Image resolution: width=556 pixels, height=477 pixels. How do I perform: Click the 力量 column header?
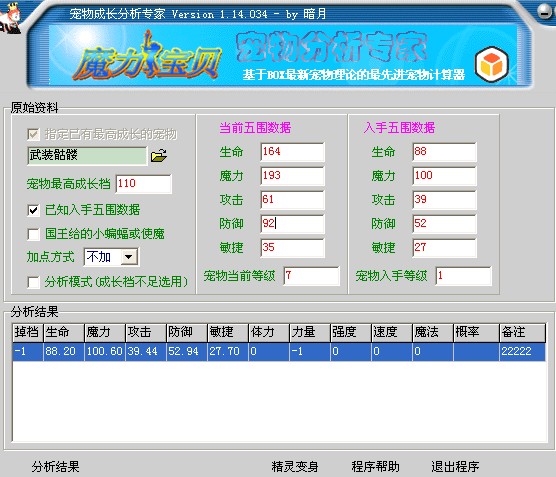click(x=310, y=333)
